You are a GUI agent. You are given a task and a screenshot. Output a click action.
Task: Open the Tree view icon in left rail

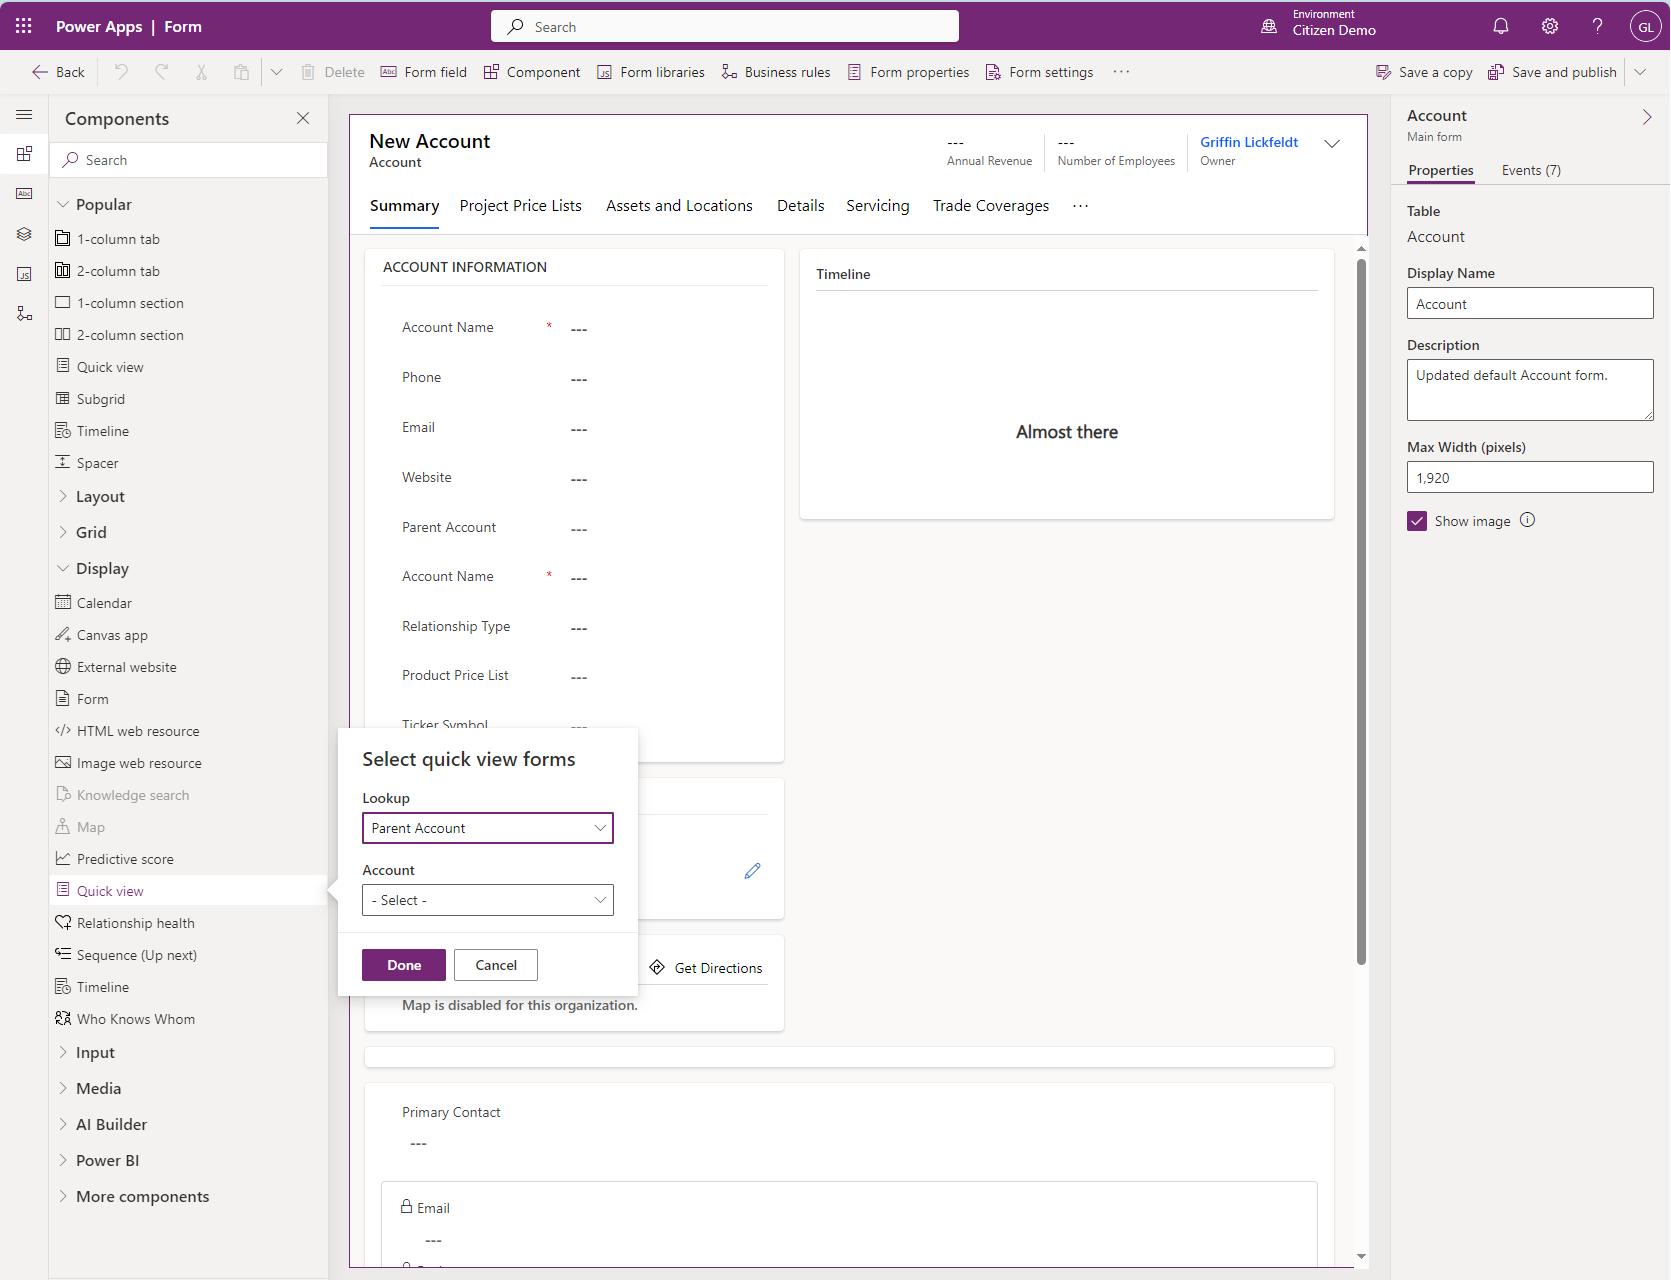(24, 234)
